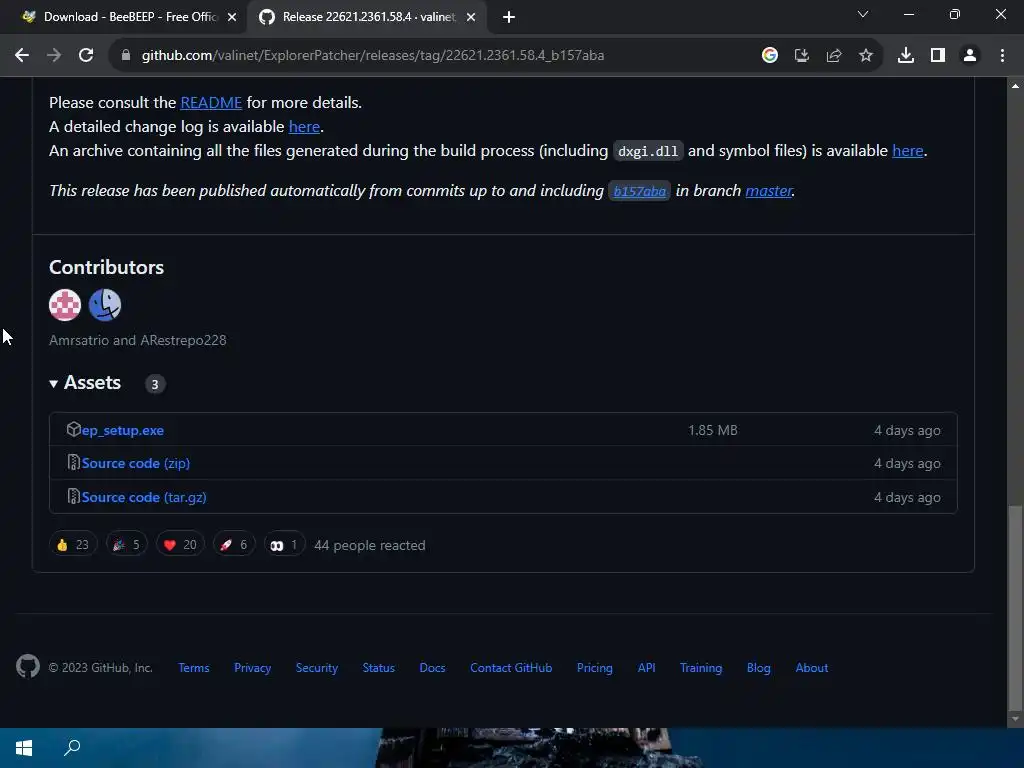This screenshot has width=1024, height=768.
Task: Toggle the rocket reaction with 6
Action: coord(234,545)
